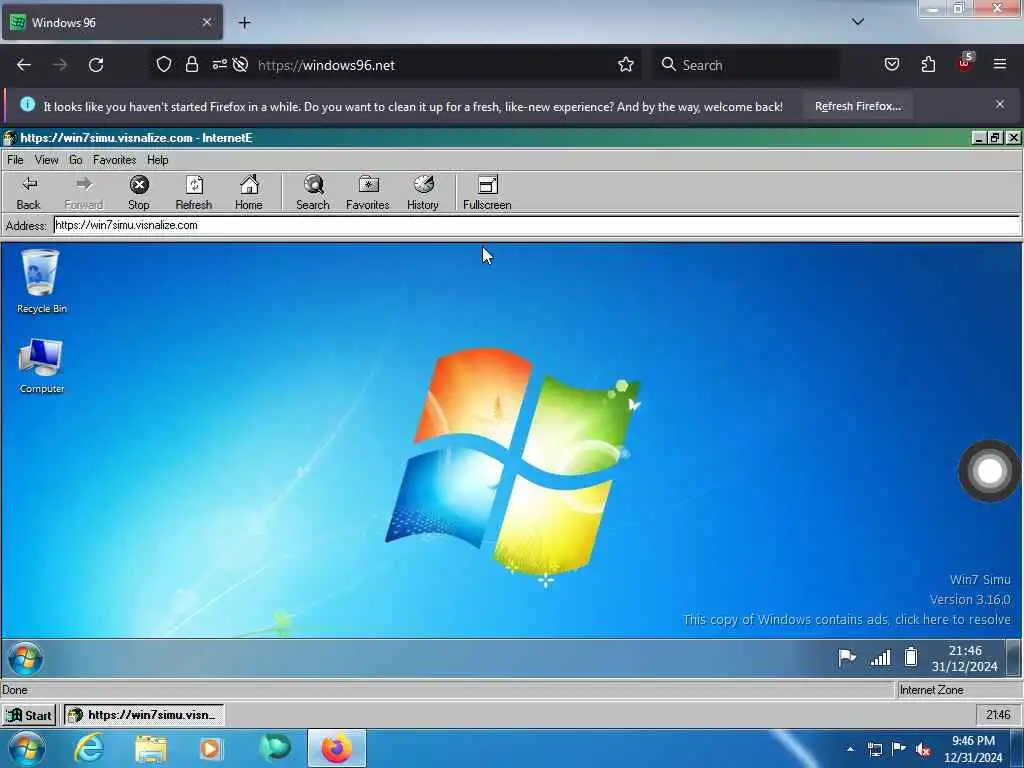Select the Recycle Bin desktop icon
Screen dimensions: 1024x768
coord(41,281)
